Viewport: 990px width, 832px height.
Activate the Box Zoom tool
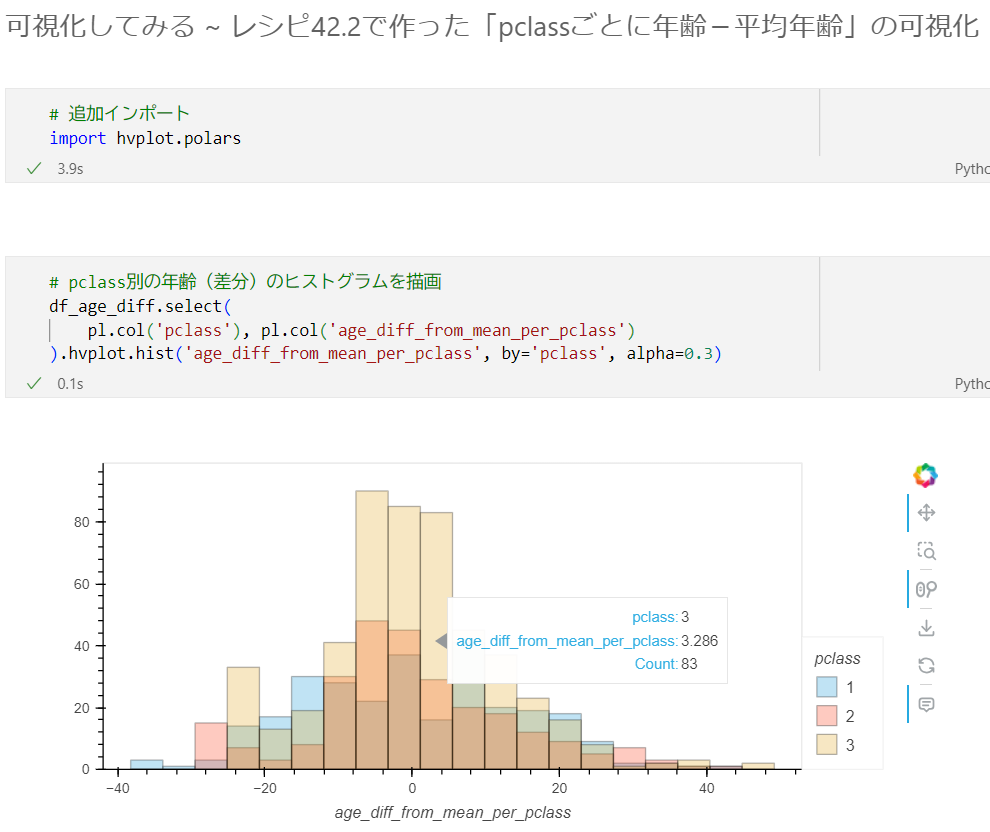coord(926,550)
